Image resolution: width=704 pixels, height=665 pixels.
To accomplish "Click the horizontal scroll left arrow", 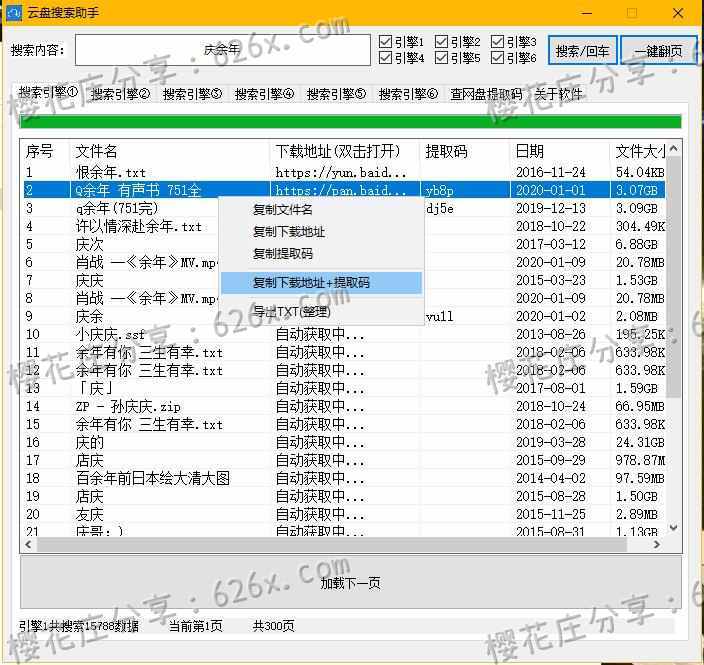I will pos(28,545).
